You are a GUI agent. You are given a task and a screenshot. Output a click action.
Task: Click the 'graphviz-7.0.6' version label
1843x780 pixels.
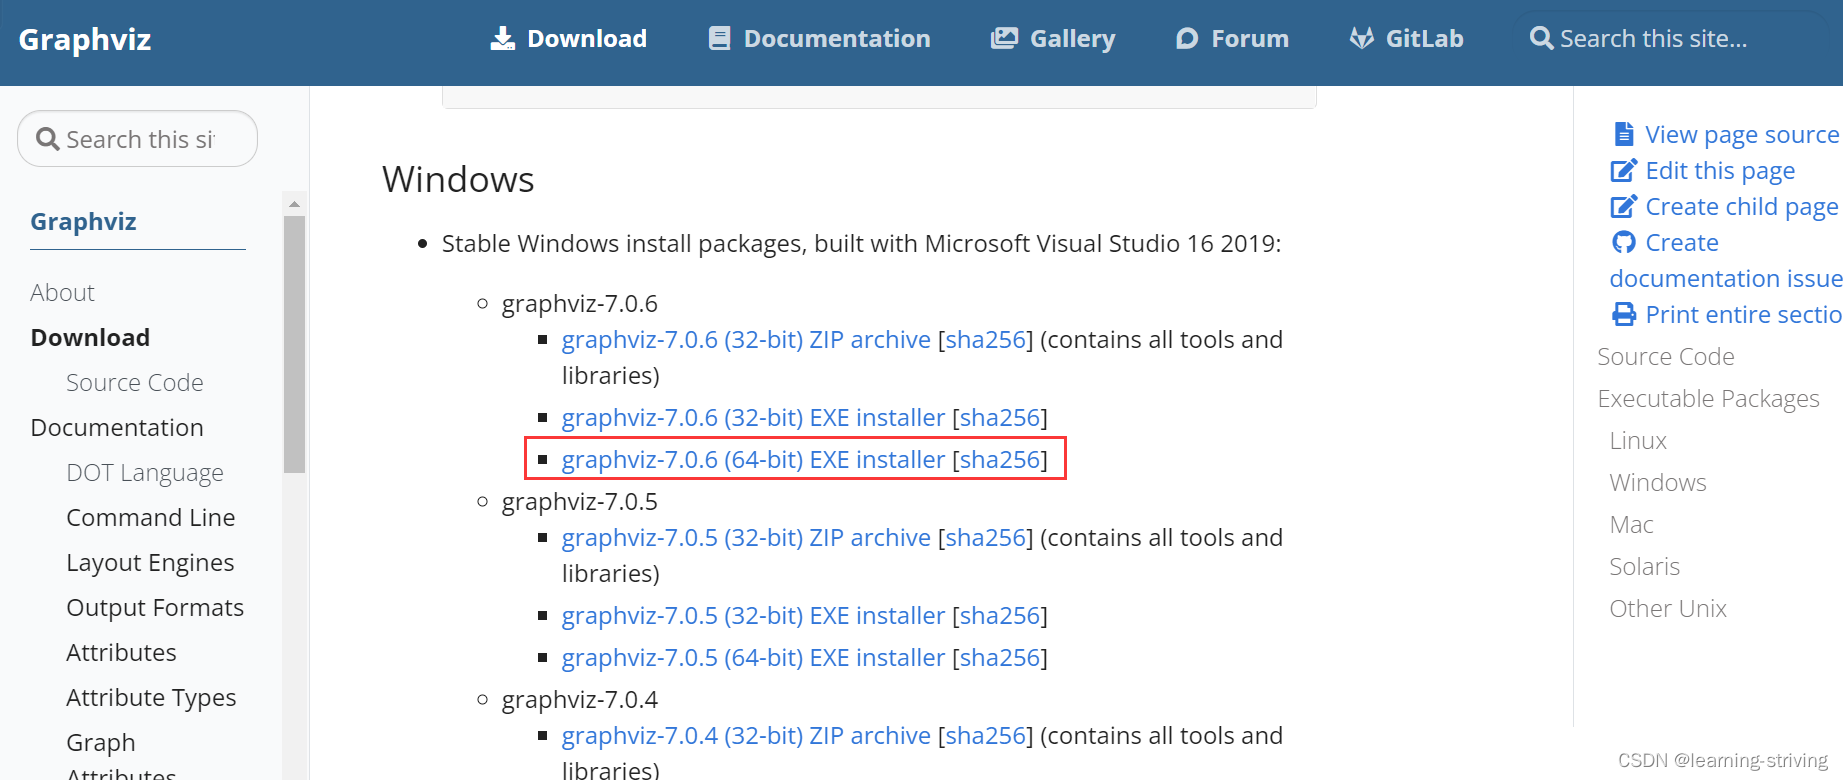click(x=580, y=303)
